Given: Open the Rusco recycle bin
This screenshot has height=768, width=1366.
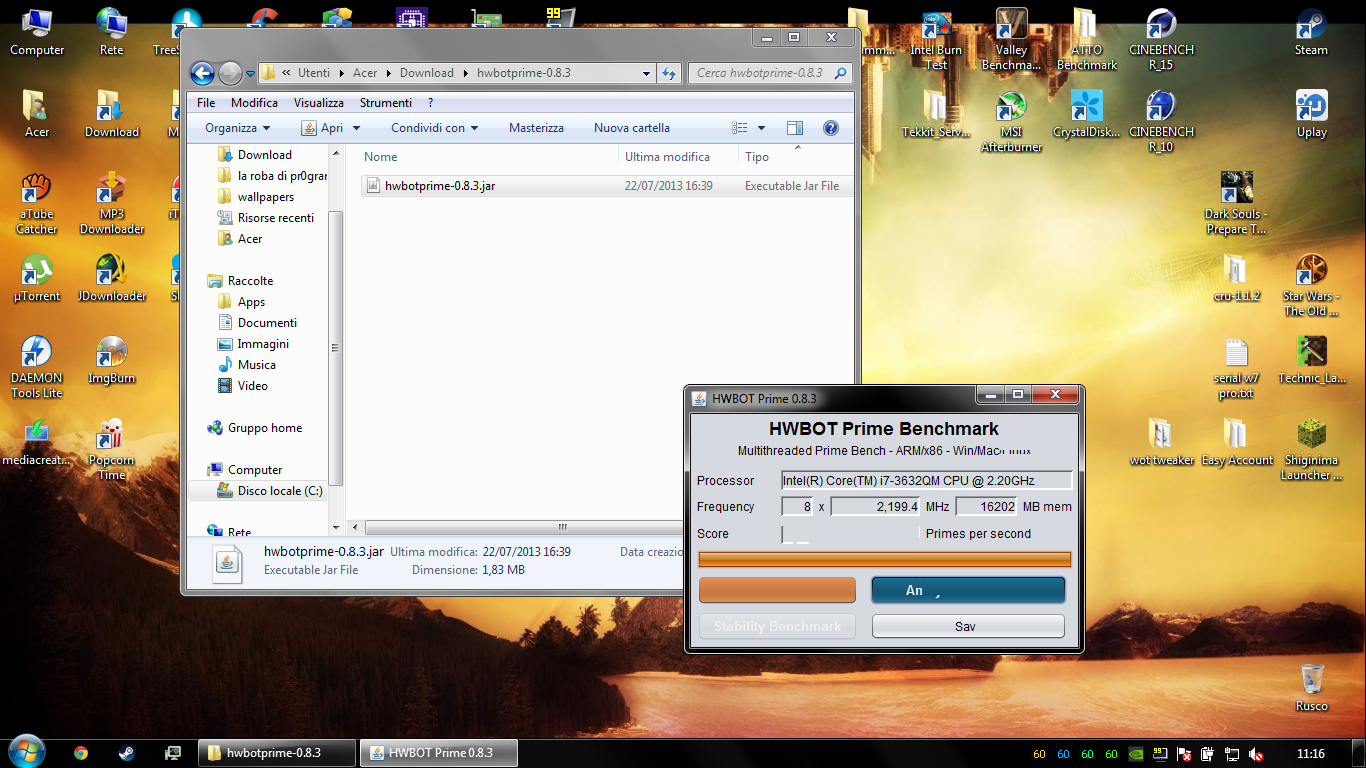Looking at the screenshot, I should pyautogui.click(x=1311, y=688).
